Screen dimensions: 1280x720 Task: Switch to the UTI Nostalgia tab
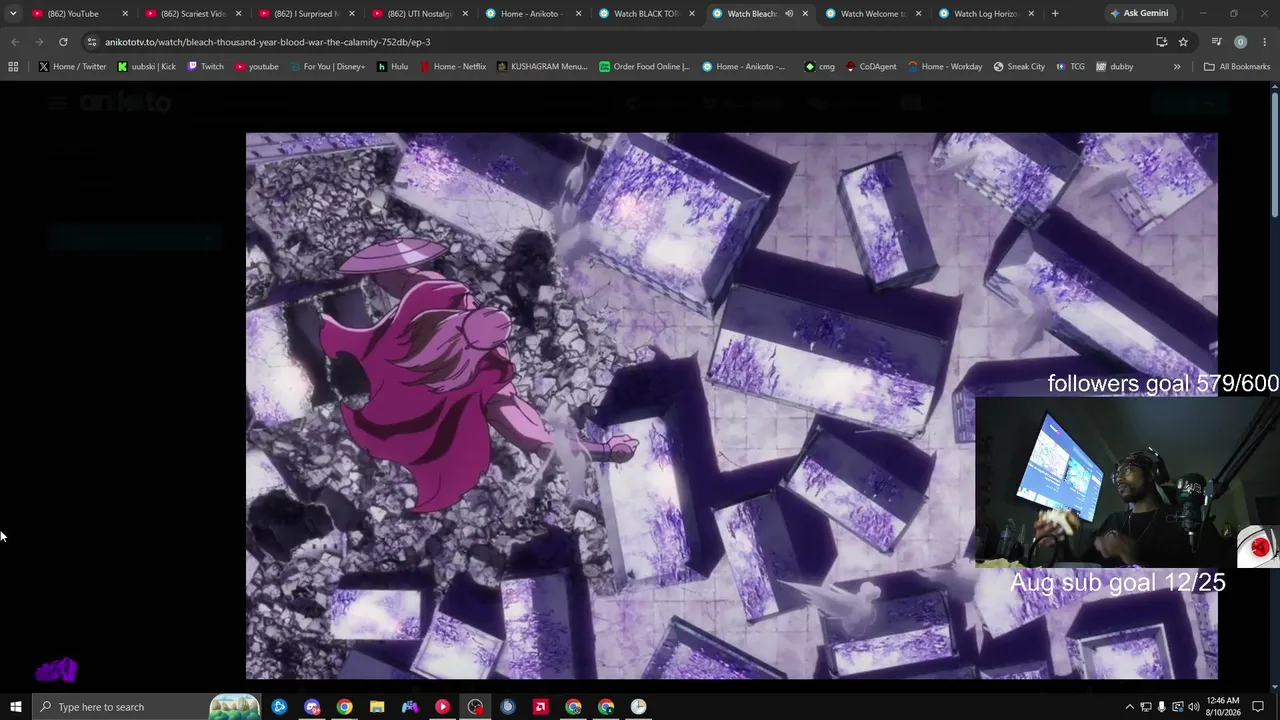coord(420,13)
